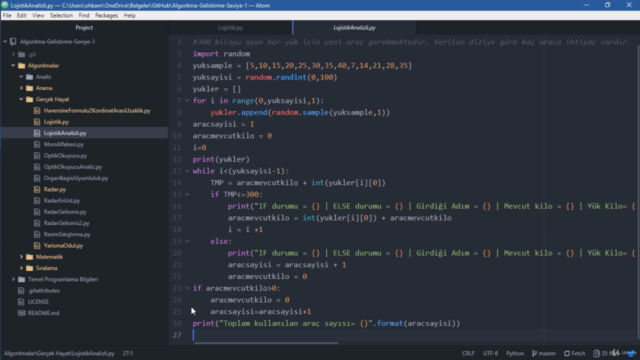Viewport: 640px width, 360px height.
Task: Fold the else block at line 19
Action: click(x=187, y=241)
